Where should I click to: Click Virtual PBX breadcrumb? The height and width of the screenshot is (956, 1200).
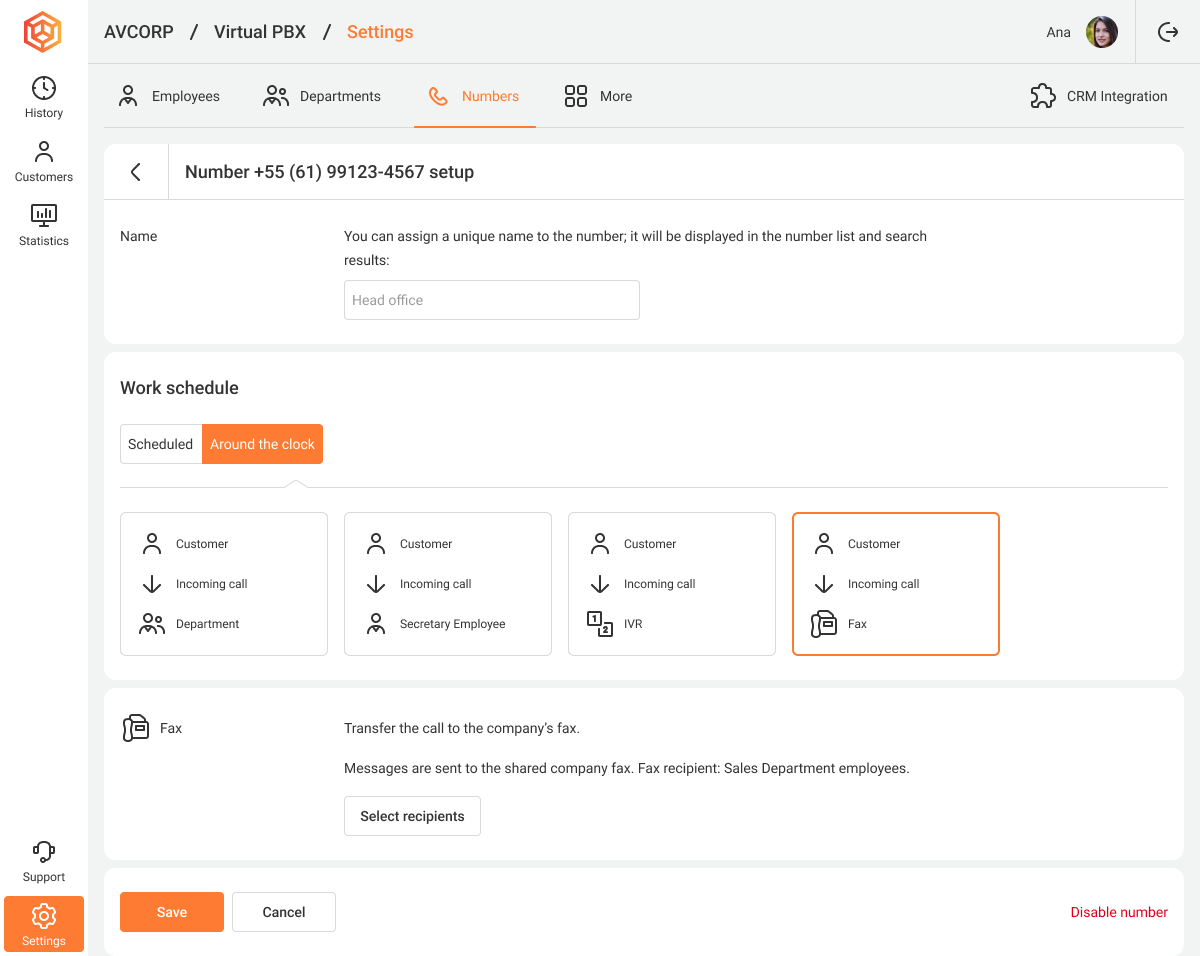[x=260, y=32]
